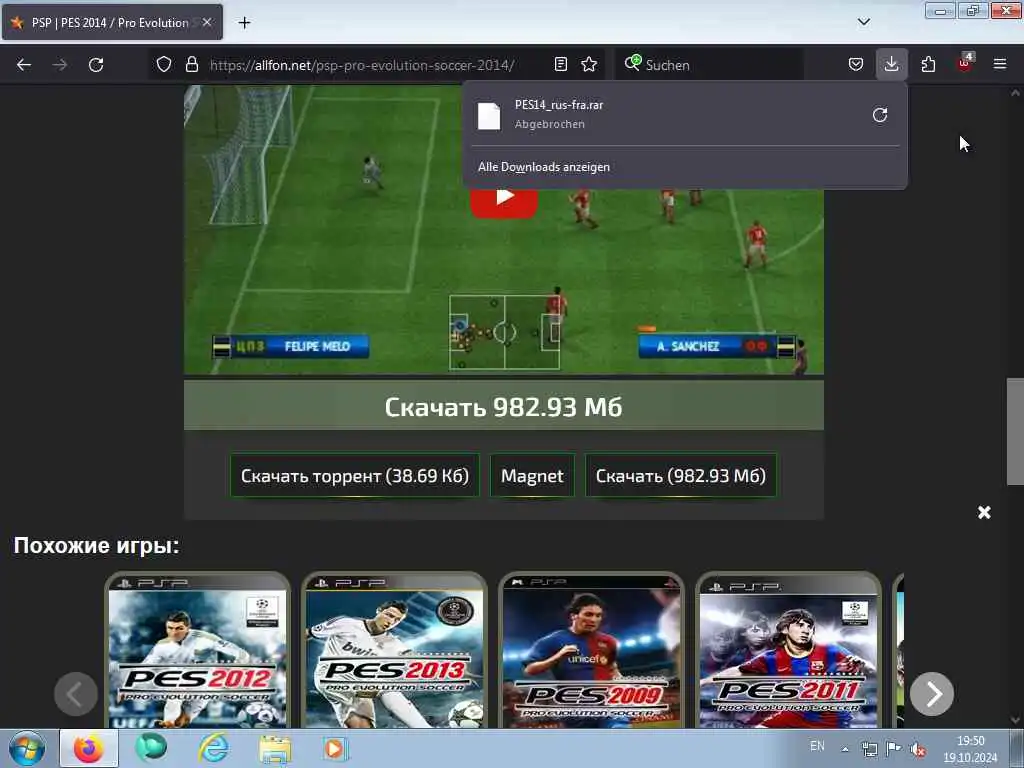Click the Похожие игры heading
This screenshot has height=768, width=1024.
pyautogui.click(x=97, y=545)
